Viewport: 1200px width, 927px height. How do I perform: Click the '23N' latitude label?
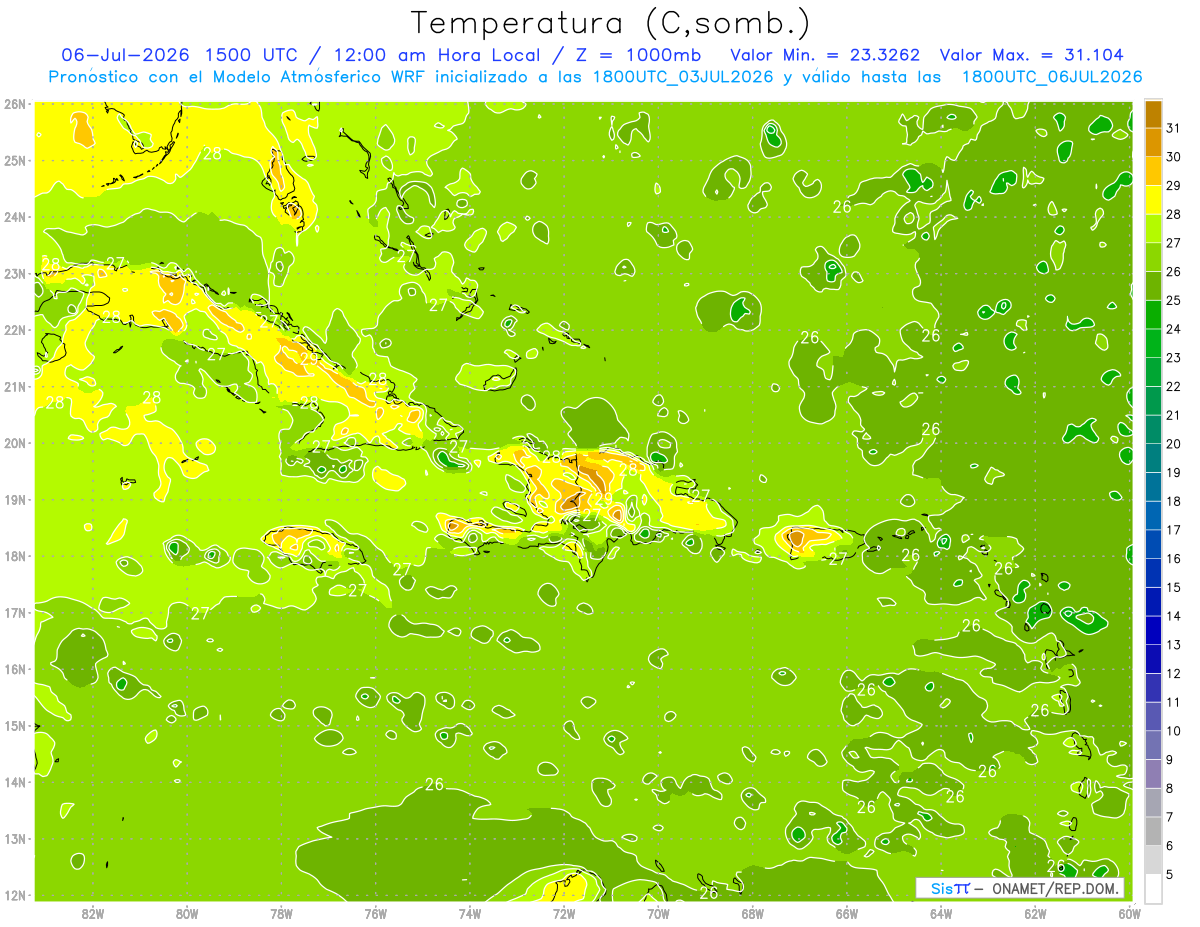[x=14, y=273]
